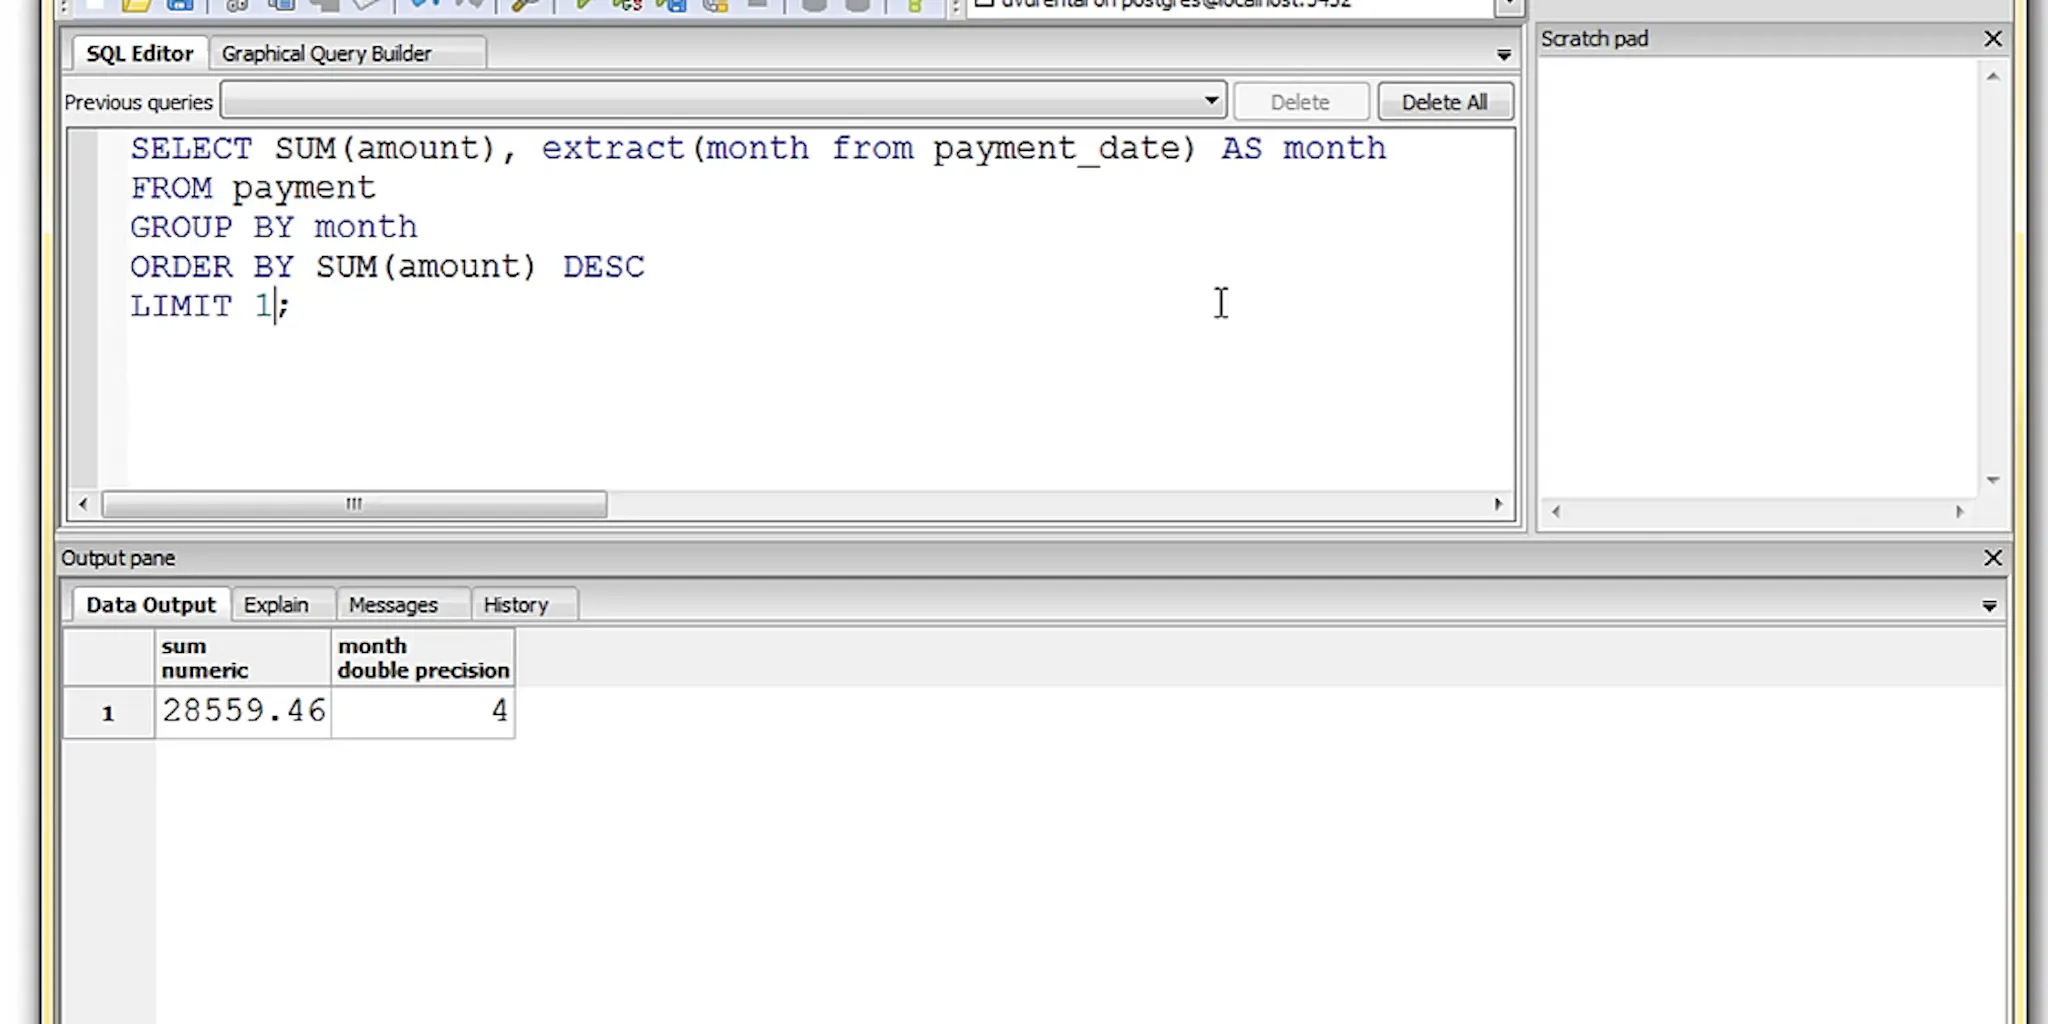This screenshot has height=1024, width=2048.
Task: Expand the Output pane options arrow
Action: coord(1989,604)
